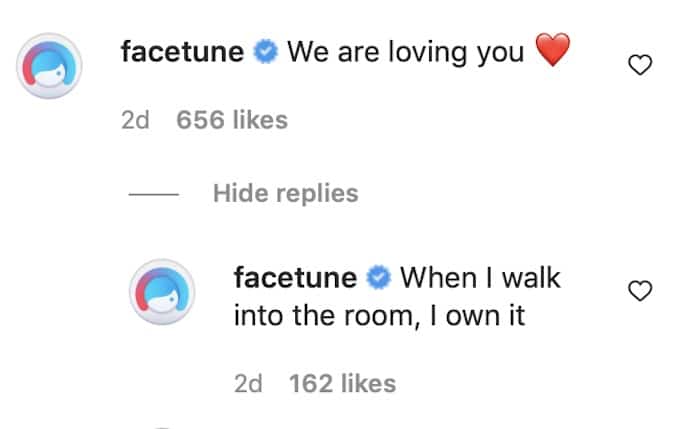View the 656 likes list
The width and height of the screenshot is (680, 429).
point(232,121)
